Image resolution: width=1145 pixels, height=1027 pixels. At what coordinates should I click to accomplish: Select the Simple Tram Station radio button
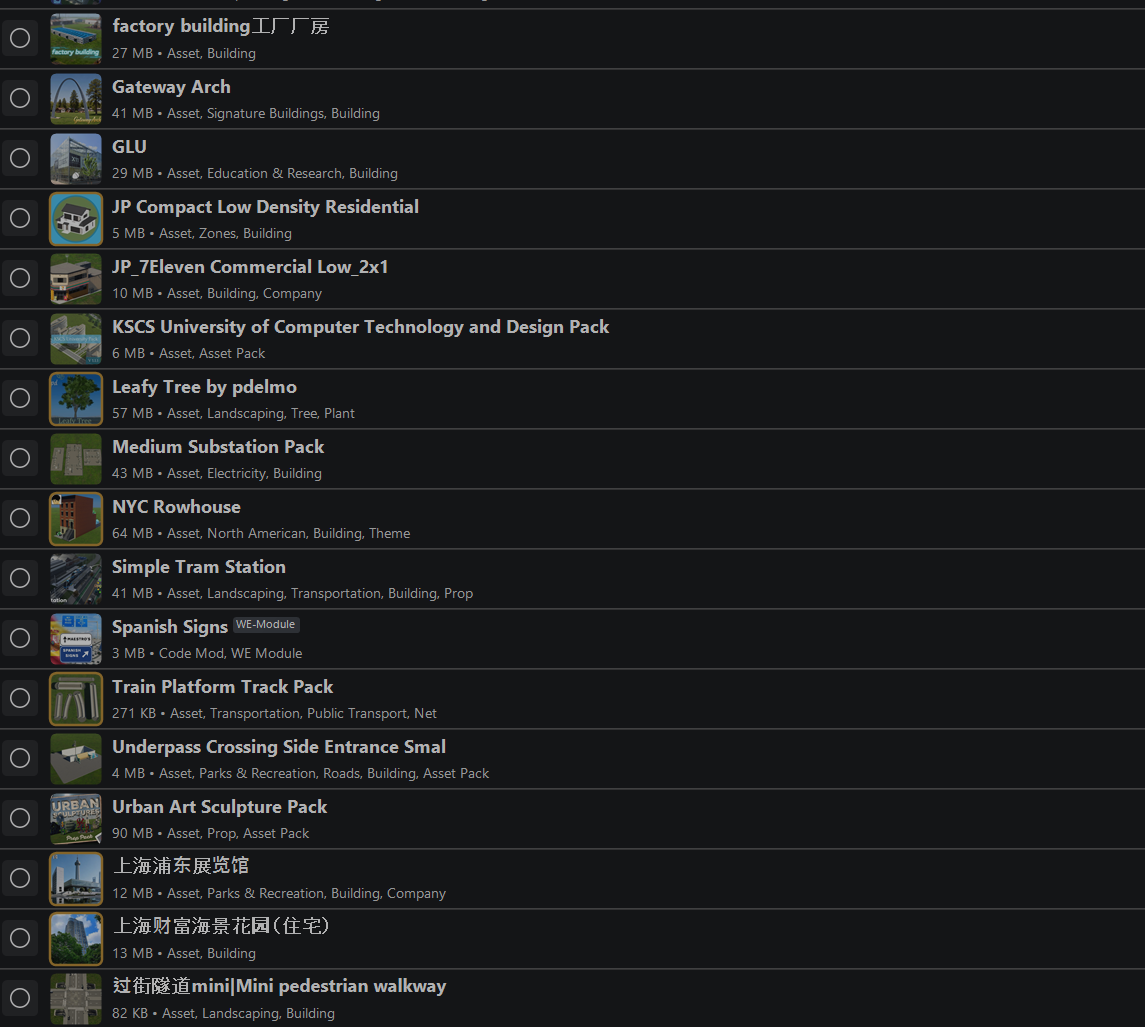pos(20,578)
